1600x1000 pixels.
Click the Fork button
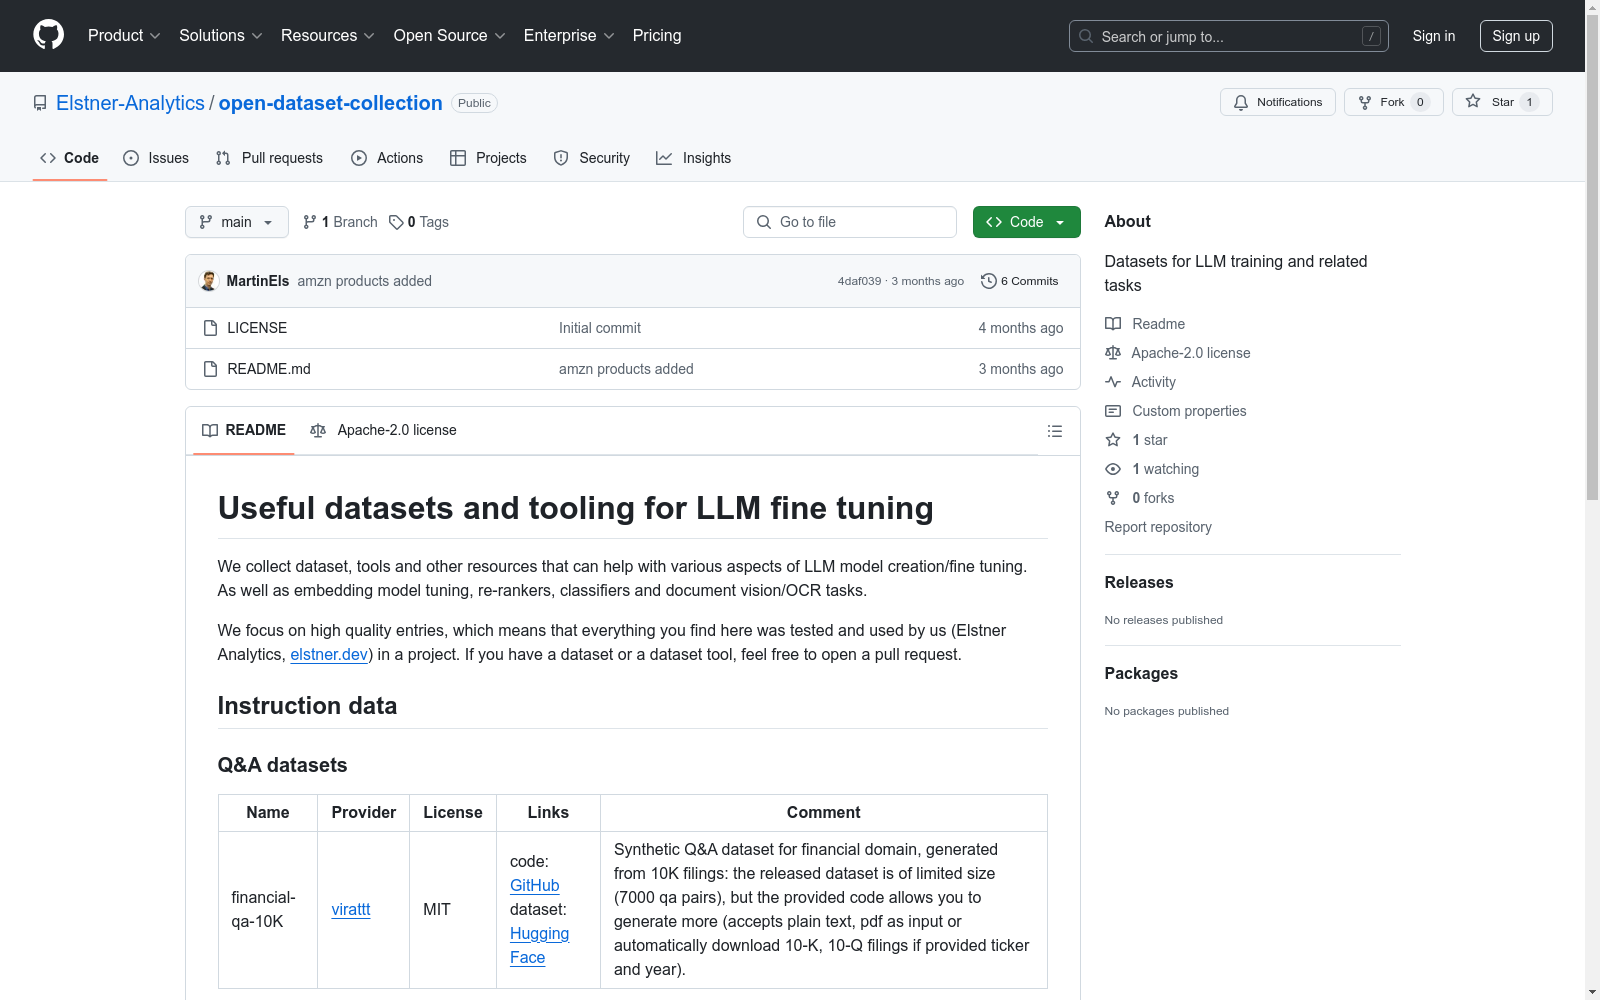click(1394, 102)
